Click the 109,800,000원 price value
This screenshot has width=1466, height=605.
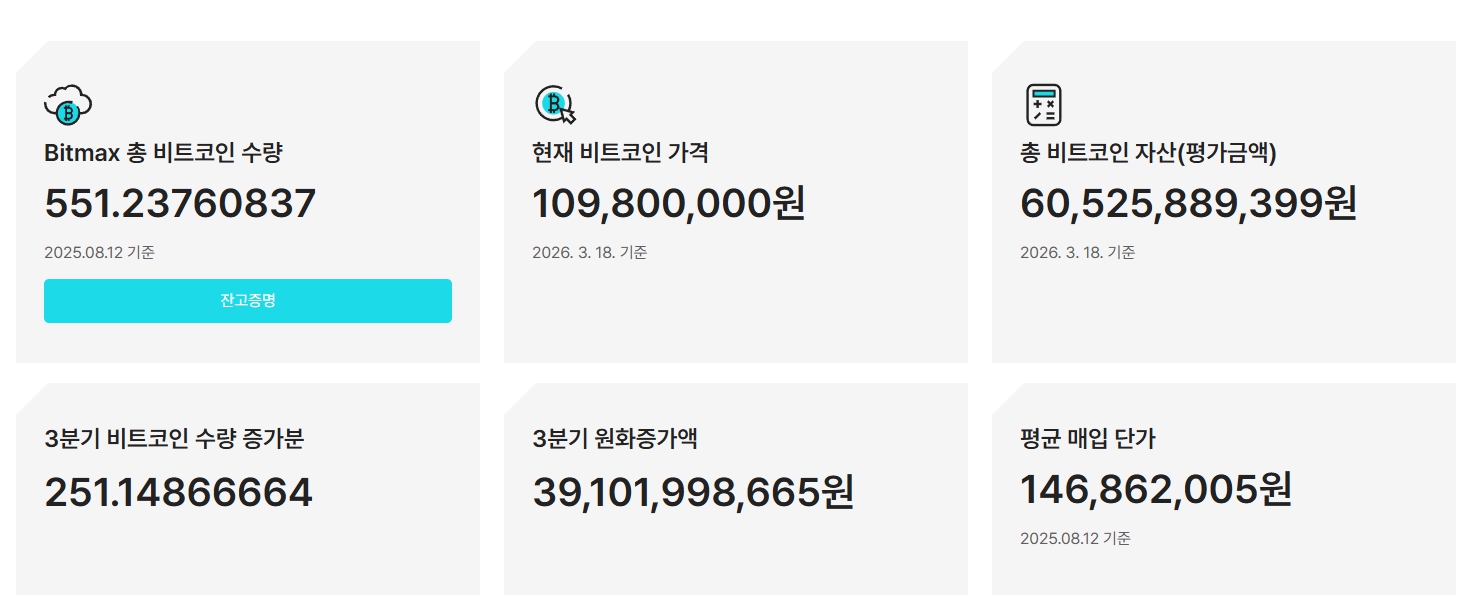(668, 204)
